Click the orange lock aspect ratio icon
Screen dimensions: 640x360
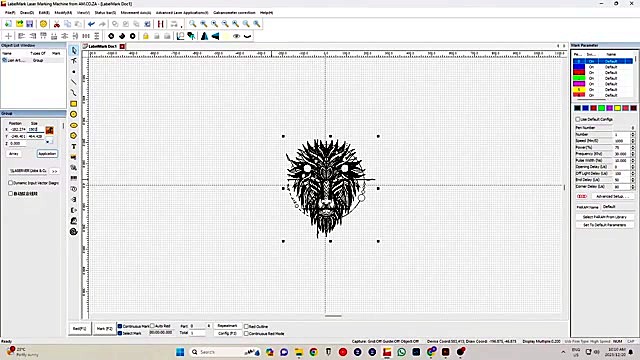pos(49,130)
